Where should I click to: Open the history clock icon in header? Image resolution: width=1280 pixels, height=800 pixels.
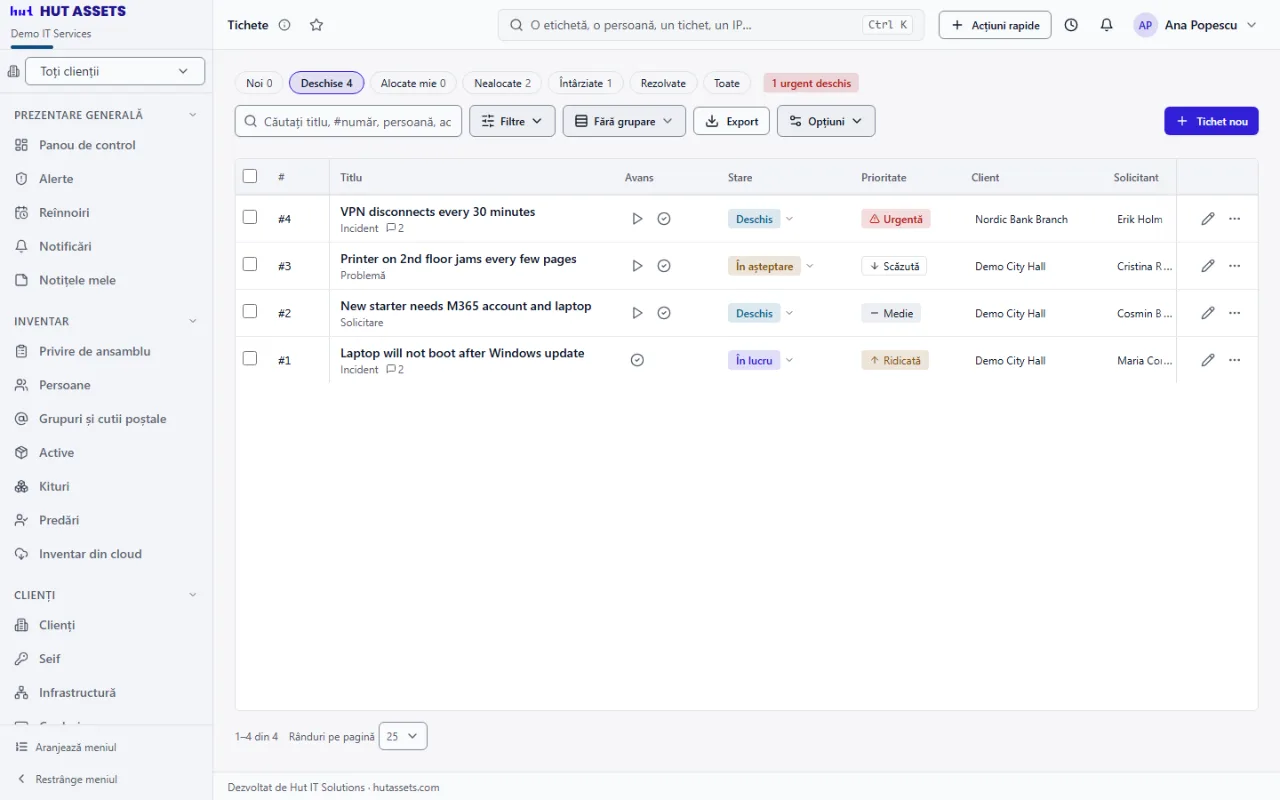[1071, 25]
